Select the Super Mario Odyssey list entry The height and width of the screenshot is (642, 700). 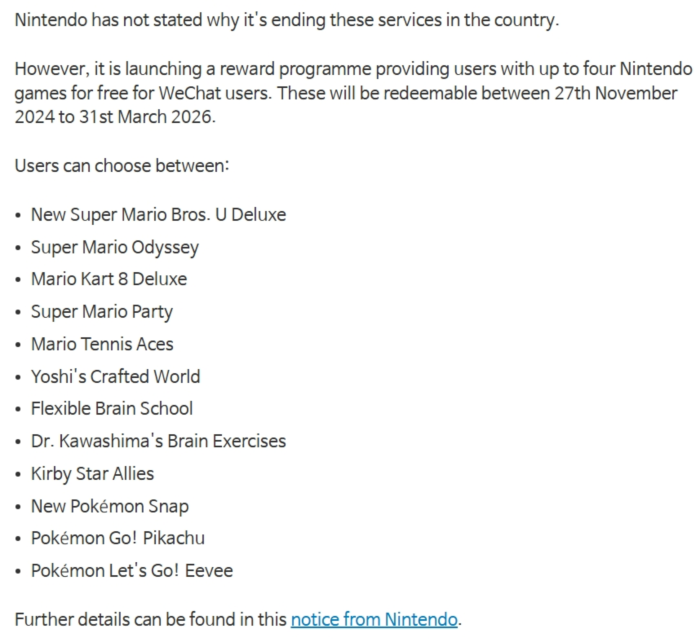(115, 247)
